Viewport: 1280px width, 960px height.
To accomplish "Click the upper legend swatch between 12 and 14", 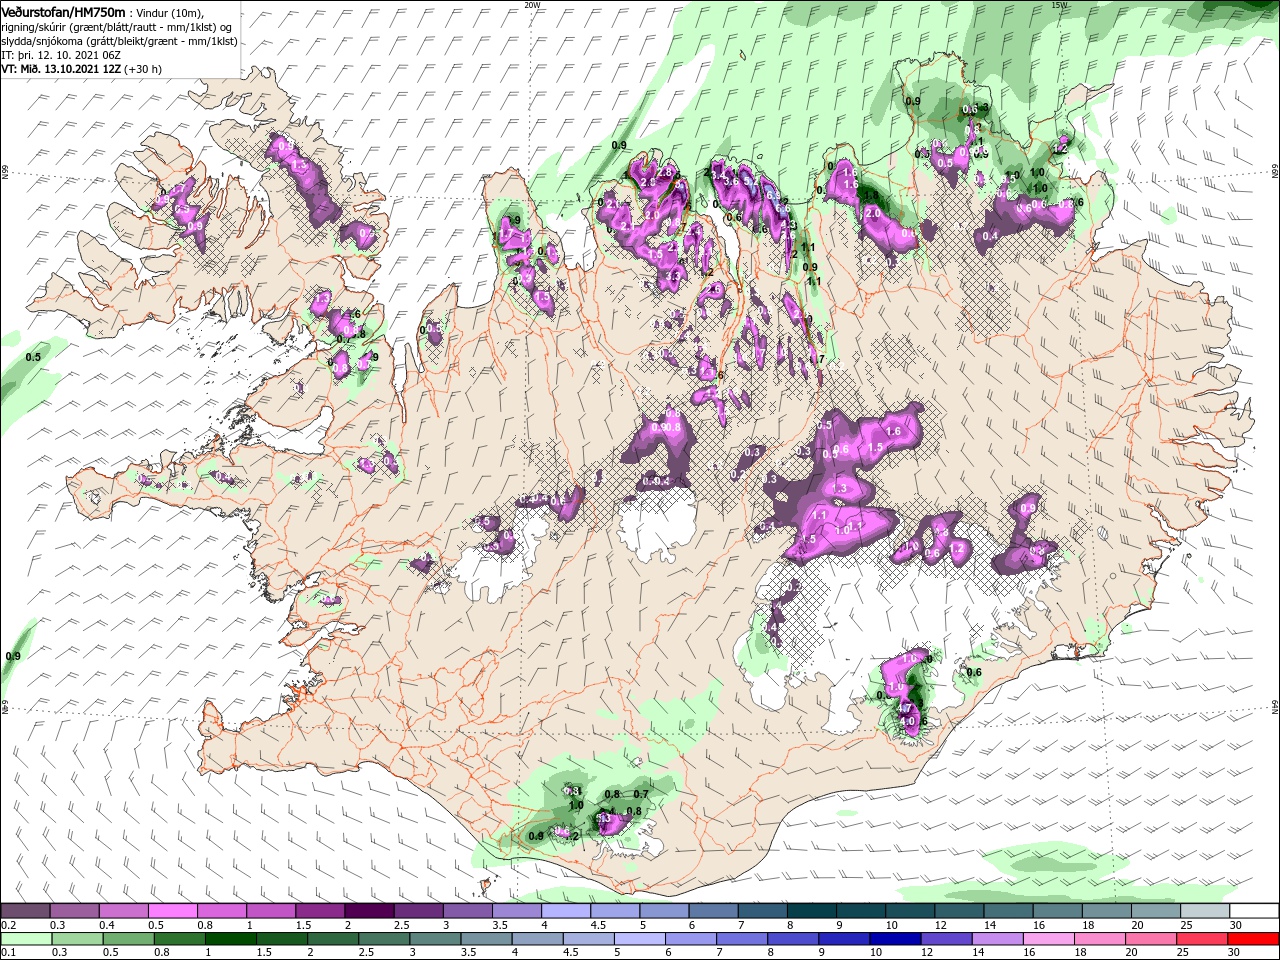I will (959, 911).
